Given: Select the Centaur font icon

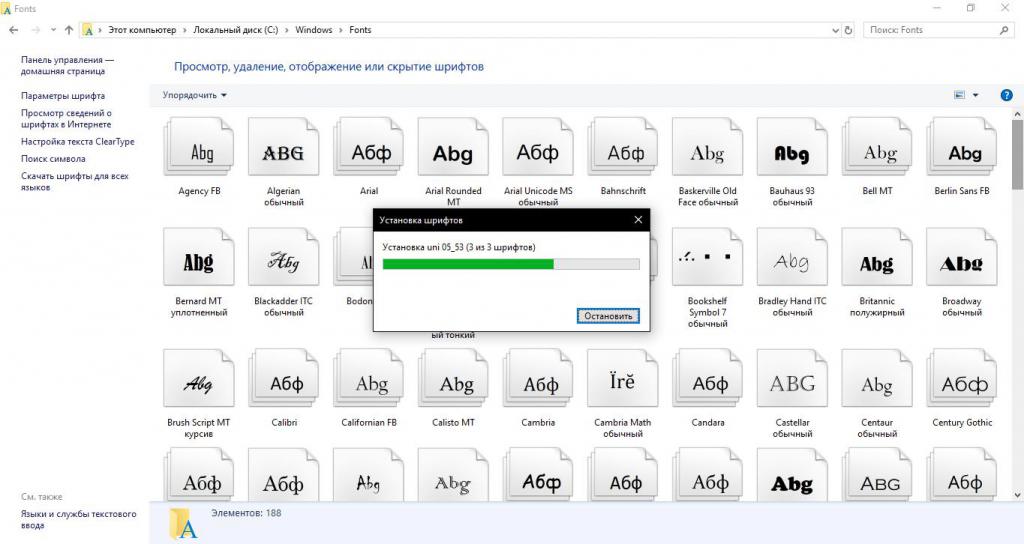Looking at the screenshot, I should tap(877, 379).
